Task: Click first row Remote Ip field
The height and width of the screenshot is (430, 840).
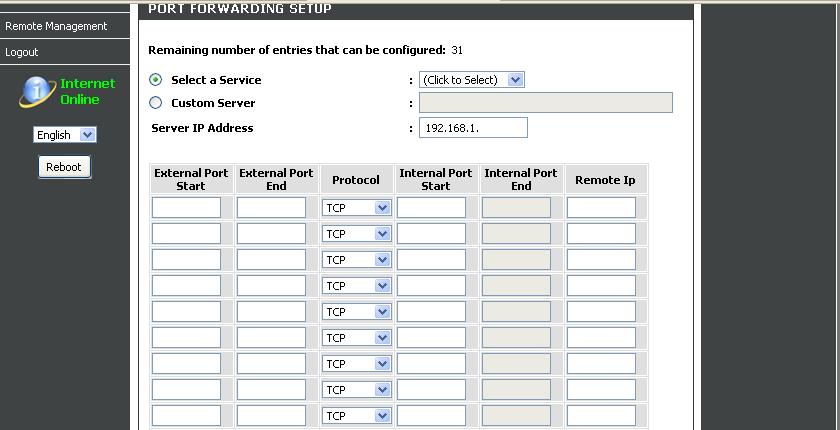Action: (x=602, y=208)
